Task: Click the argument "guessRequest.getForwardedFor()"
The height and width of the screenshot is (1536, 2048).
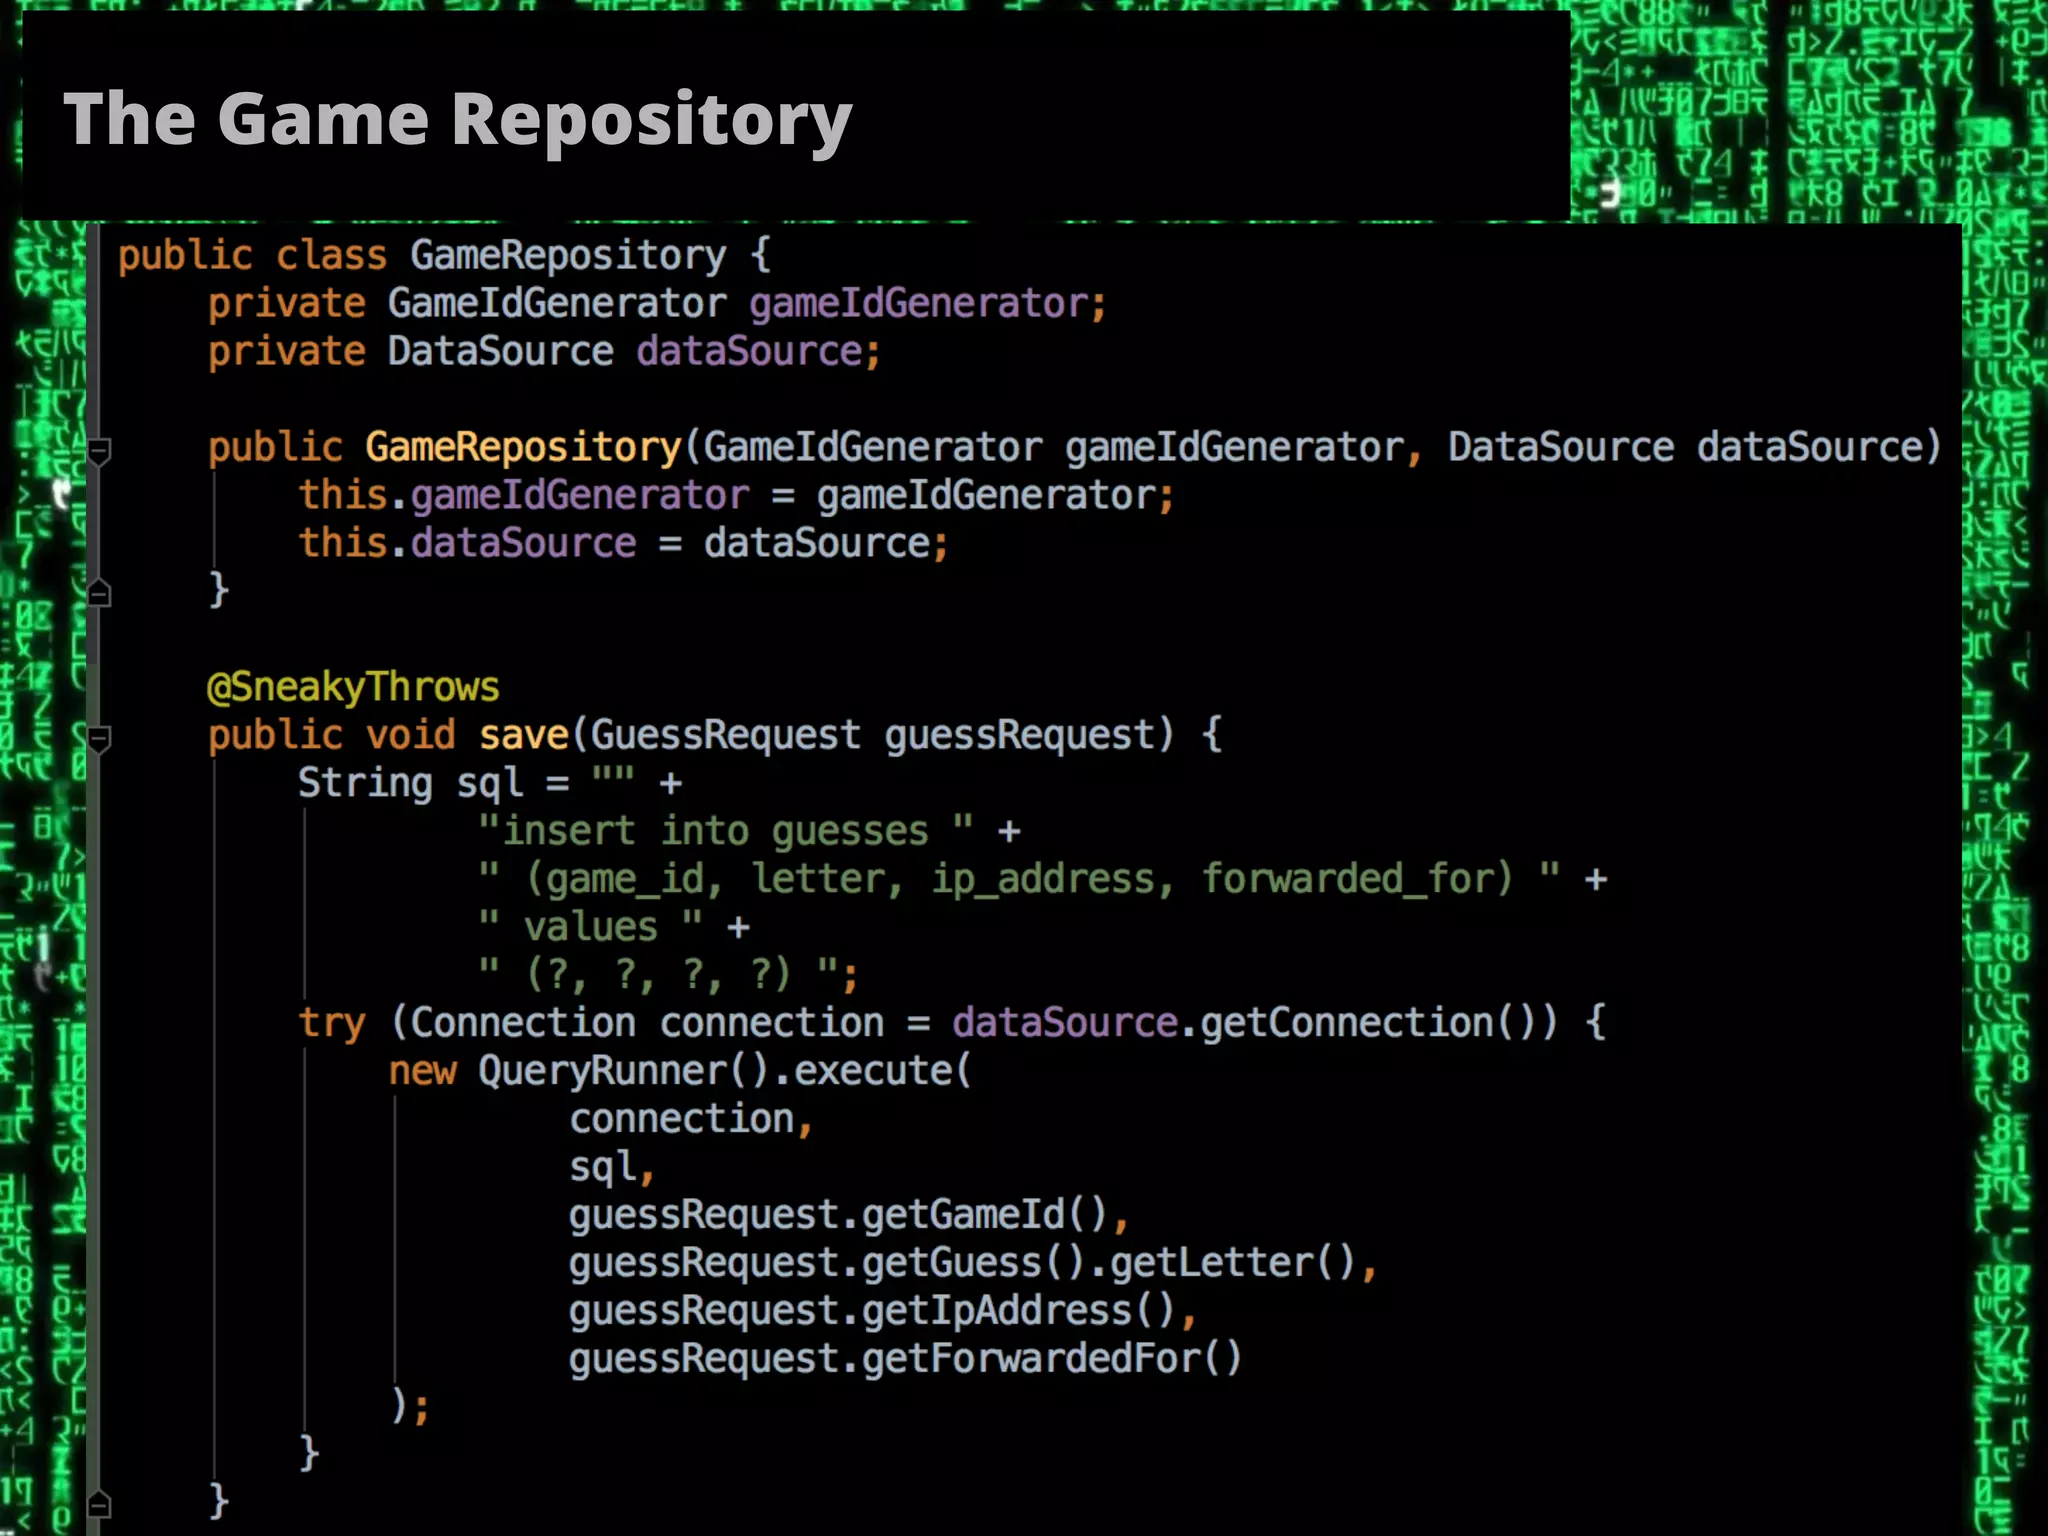Action: pyautogui.click(x=905, y=1359)
